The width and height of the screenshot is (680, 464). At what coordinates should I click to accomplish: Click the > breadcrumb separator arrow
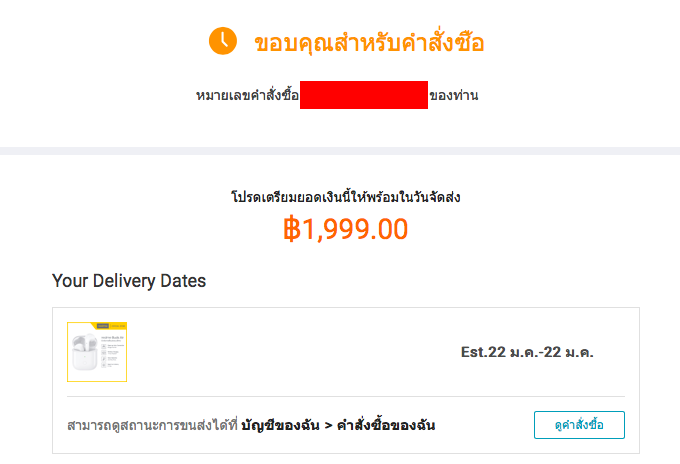pos(328,426)
